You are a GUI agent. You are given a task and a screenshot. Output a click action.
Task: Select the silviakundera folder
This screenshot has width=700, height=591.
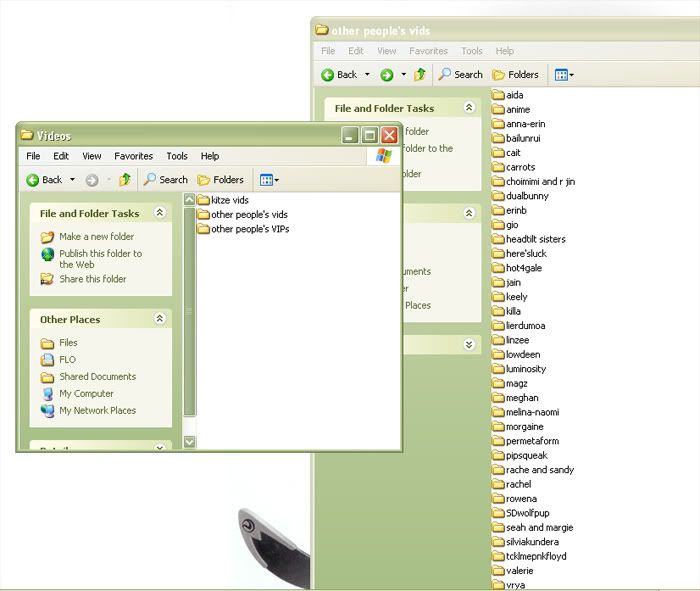tap(525, 542)
